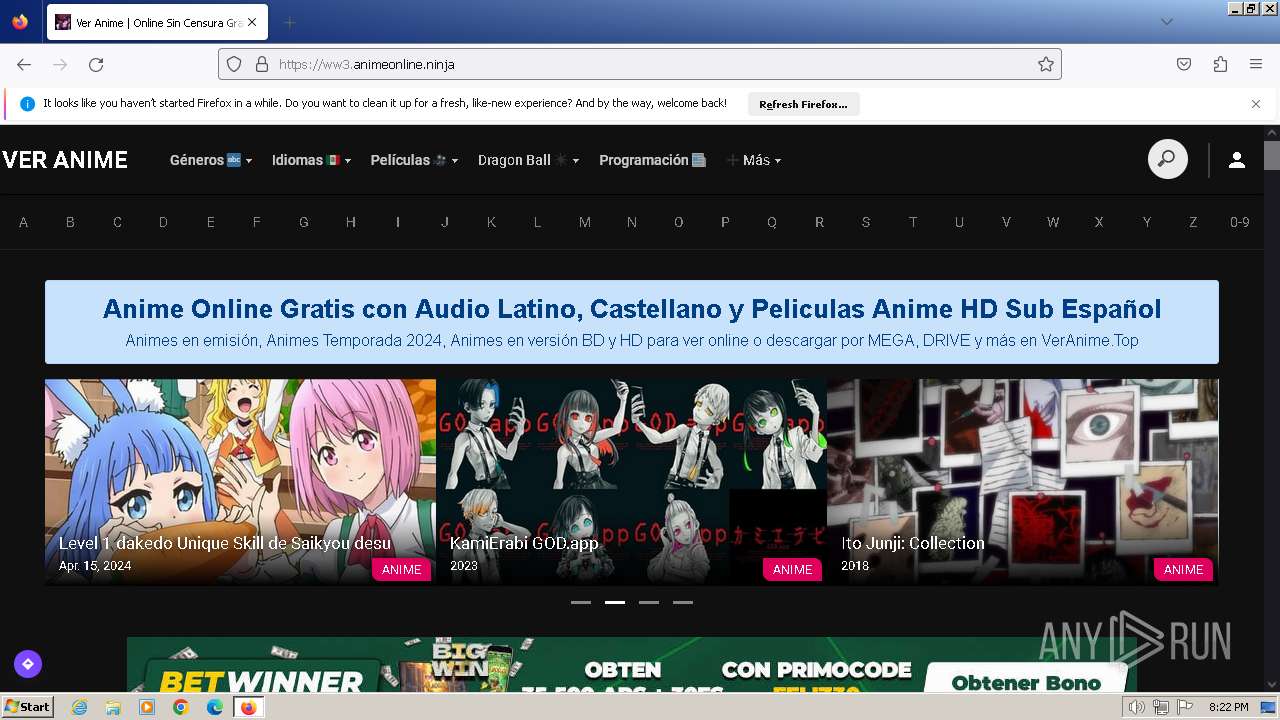Open the Action Center flag tray icon
The height and width of the screenshot is (720, 1280).
1185,707
